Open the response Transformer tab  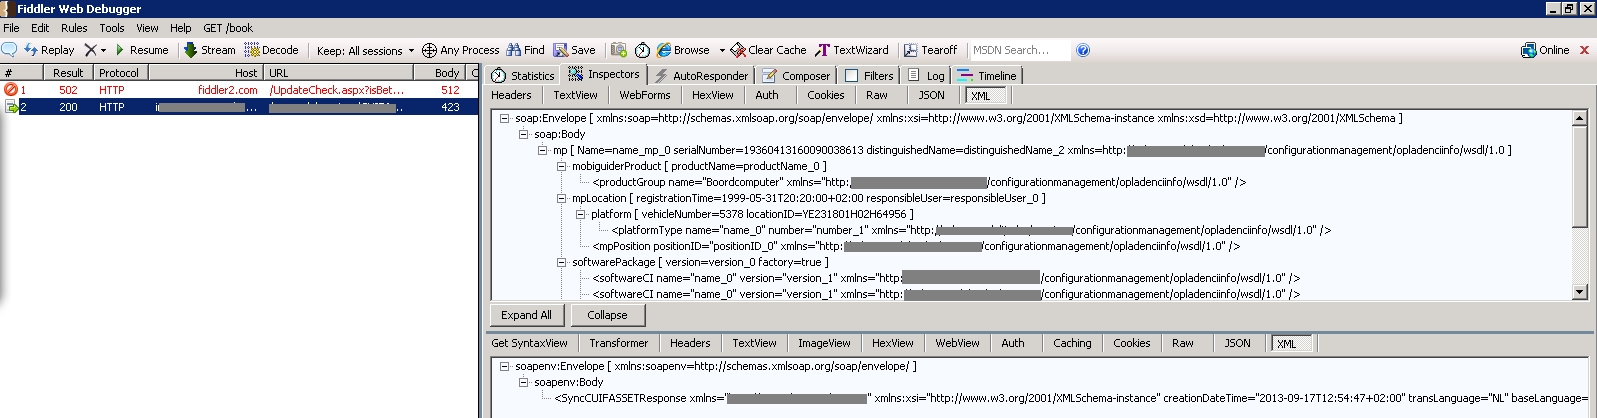click(618, 343)
